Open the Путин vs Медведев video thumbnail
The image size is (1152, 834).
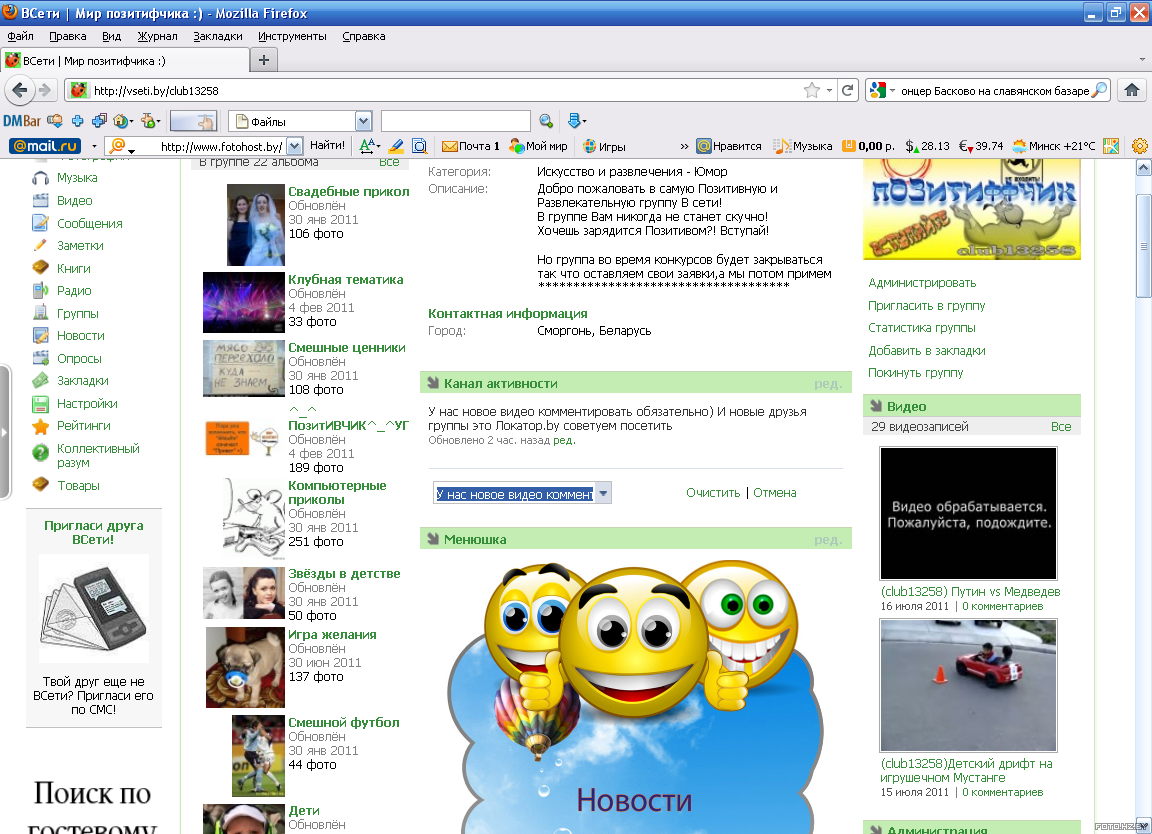click(x=968, y=513)
